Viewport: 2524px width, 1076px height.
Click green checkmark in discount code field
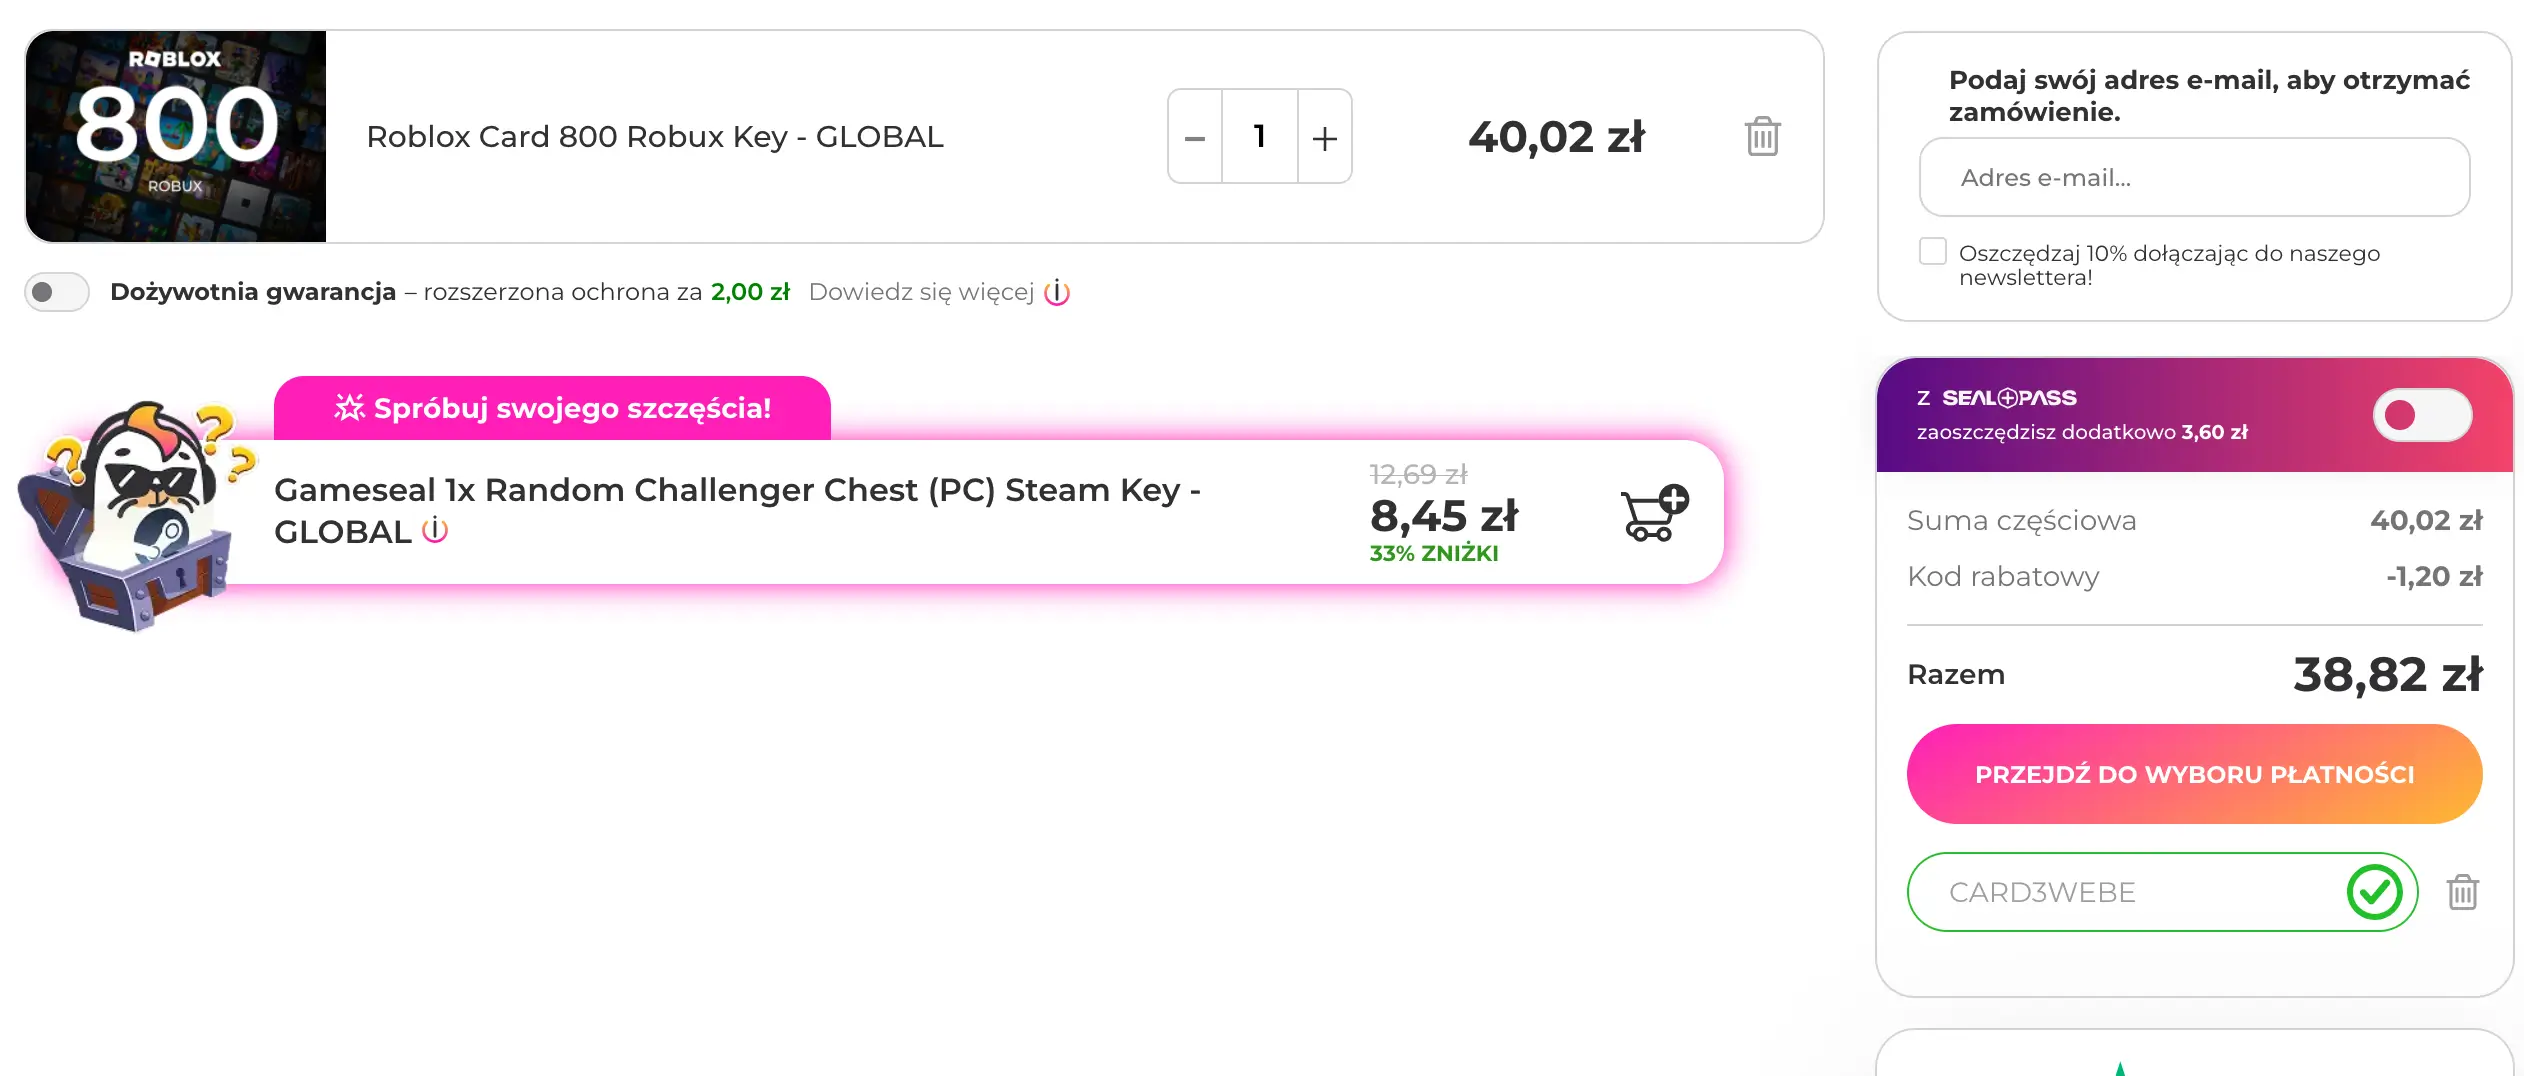[x=2374, y=892]
